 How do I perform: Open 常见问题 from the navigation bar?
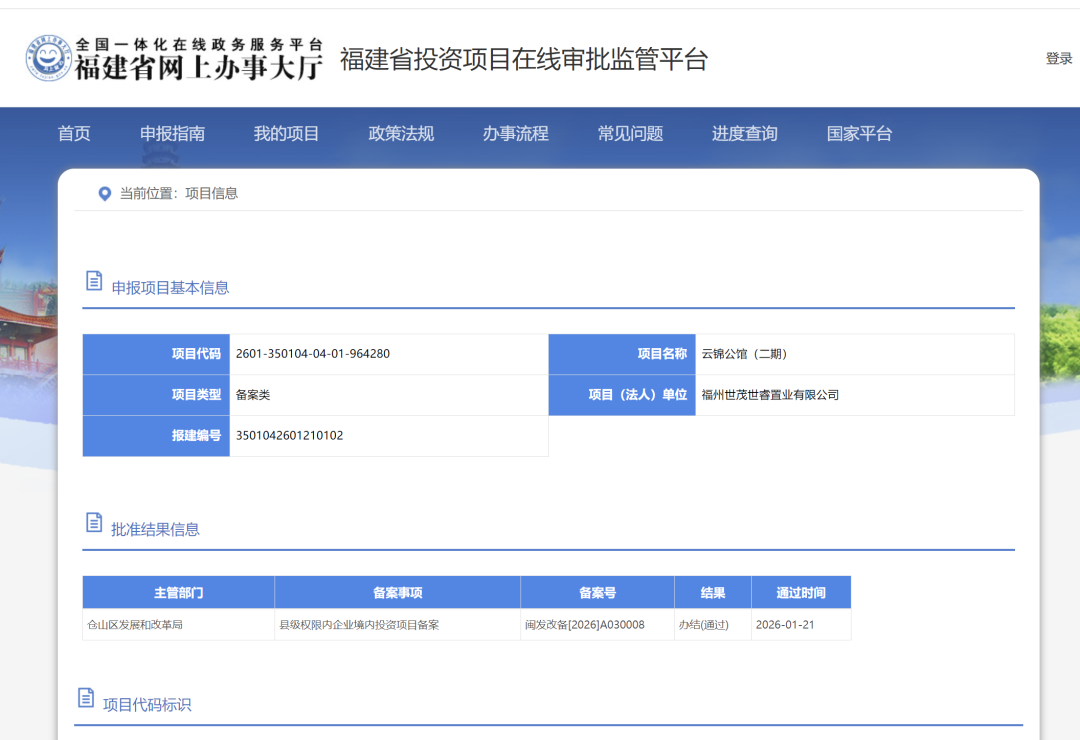(x=630, y=133)
